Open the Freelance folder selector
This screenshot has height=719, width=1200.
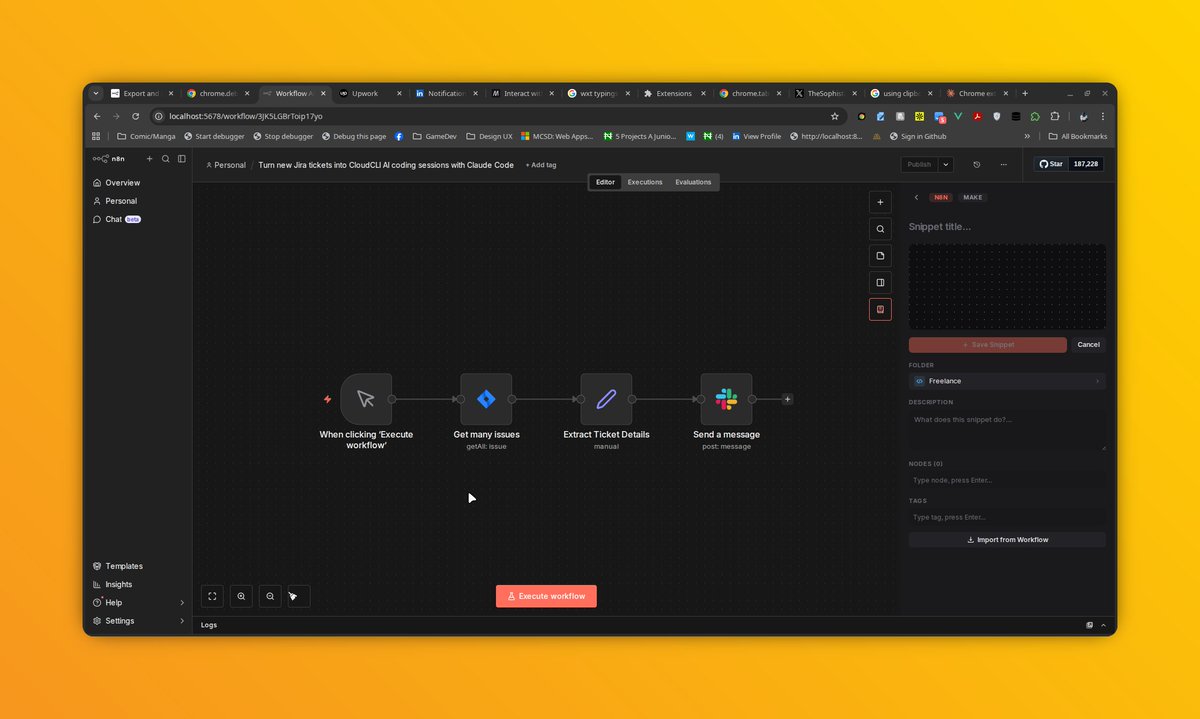point(1007,381)
